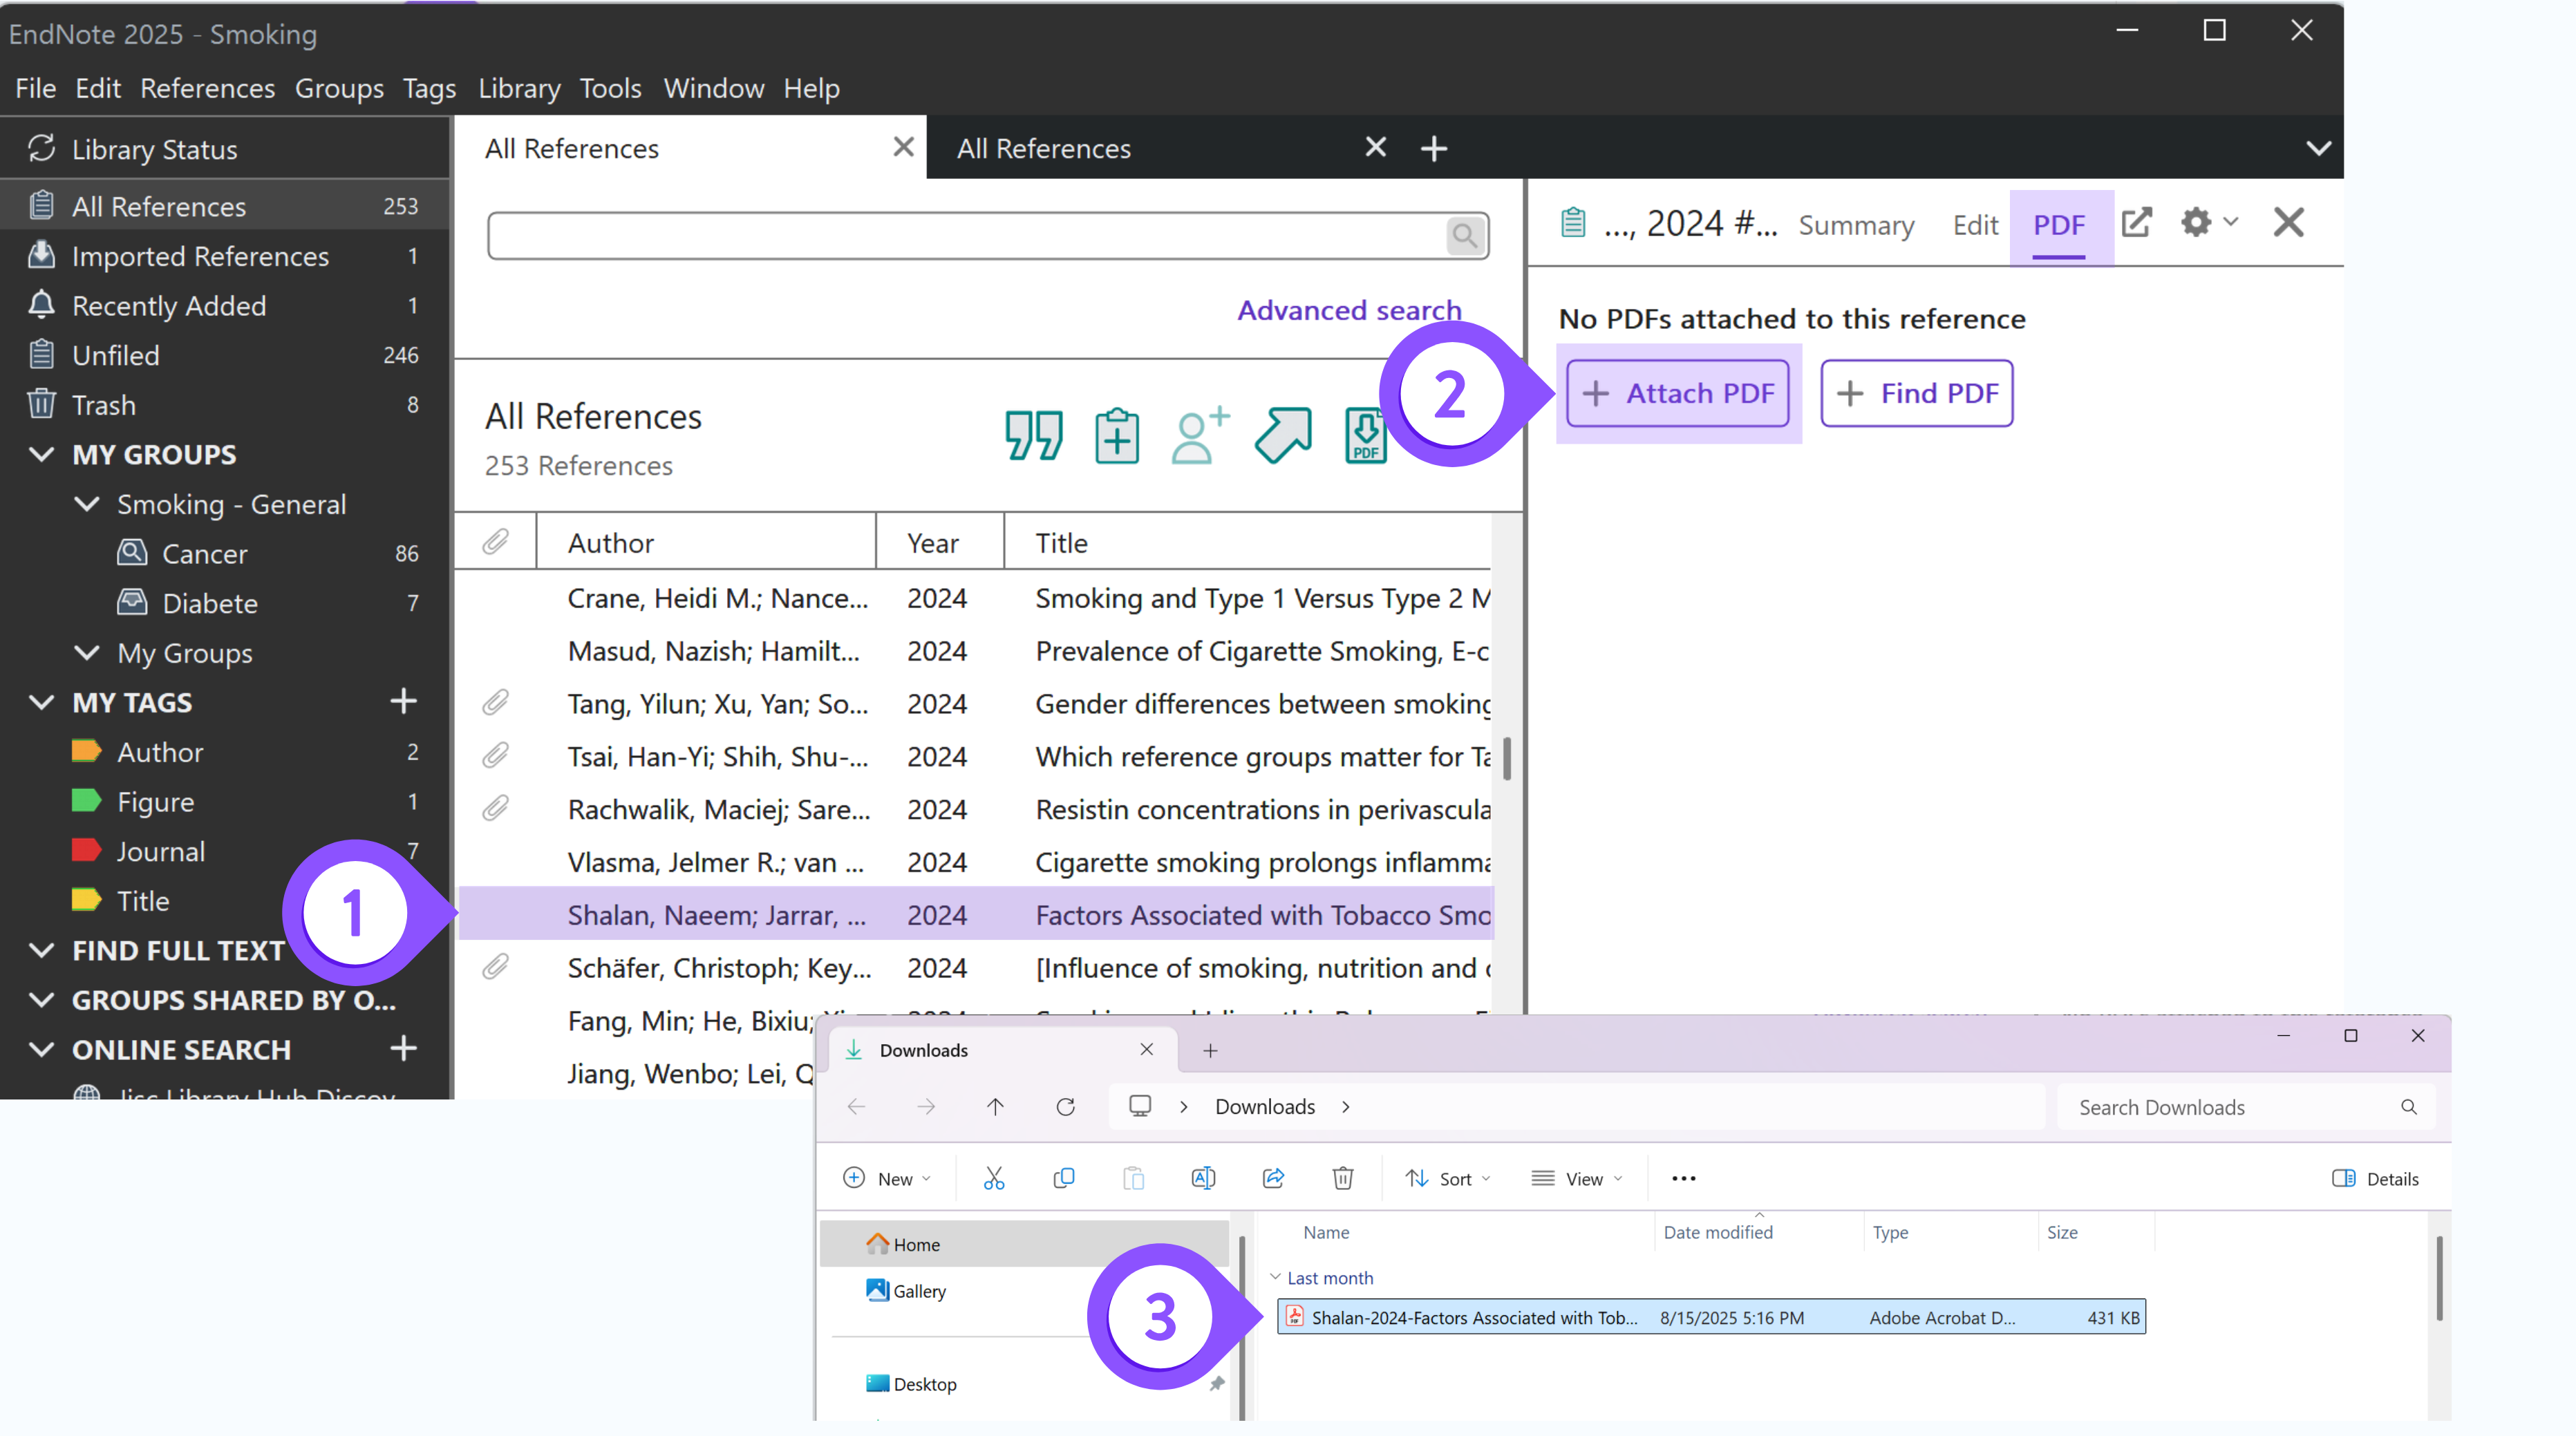
Task: Toggle the Details pane in Downloads
Action: (x=2375, y=1178)
